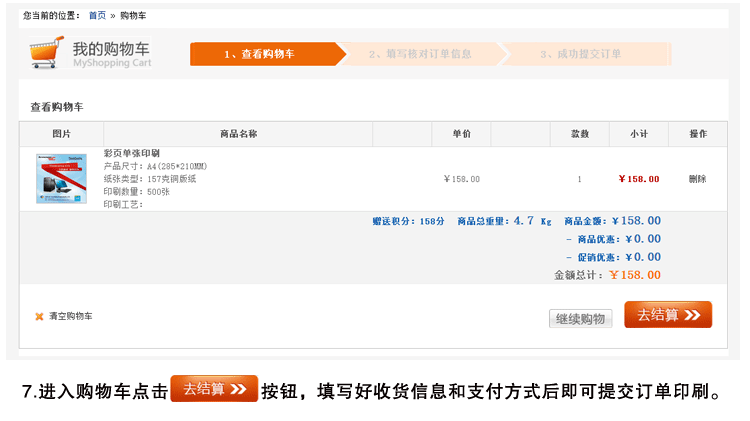Screen dimensions: 750x421
Task: Click the 我的购物车 page title
Action: point(111,49)
